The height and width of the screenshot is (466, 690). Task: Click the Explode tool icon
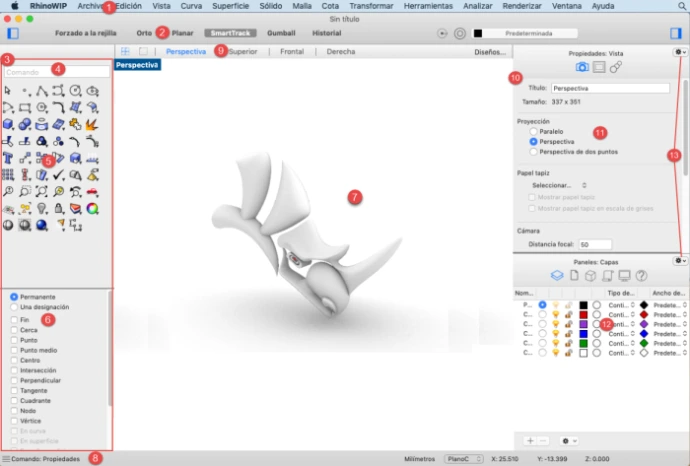(x=92, y=125)
